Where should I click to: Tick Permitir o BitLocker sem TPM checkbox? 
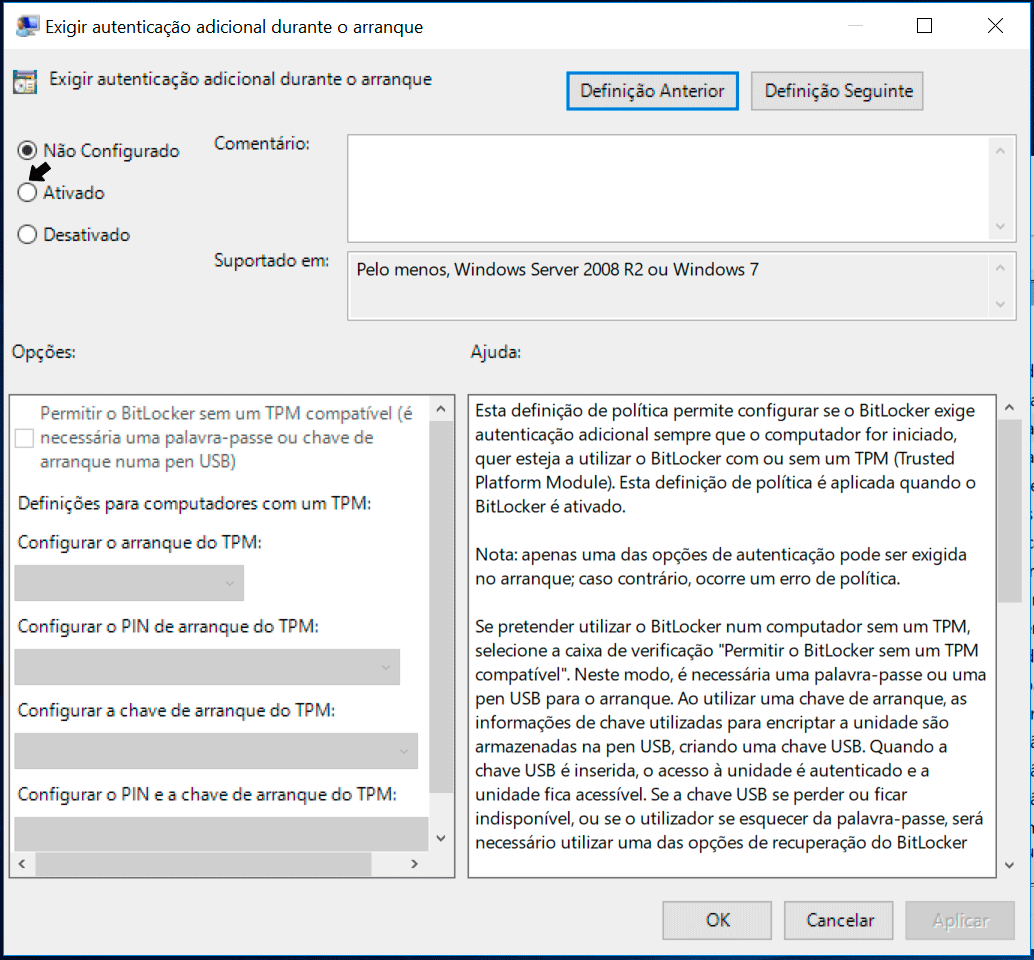click(x=24, y=438)
